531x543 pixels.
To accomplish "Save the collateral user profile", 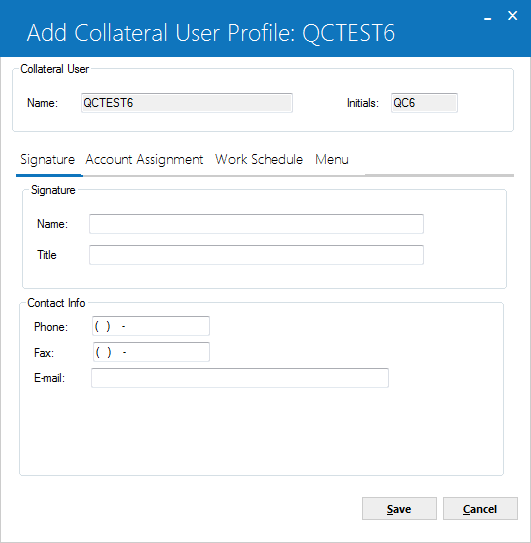I will click(399, 509).
